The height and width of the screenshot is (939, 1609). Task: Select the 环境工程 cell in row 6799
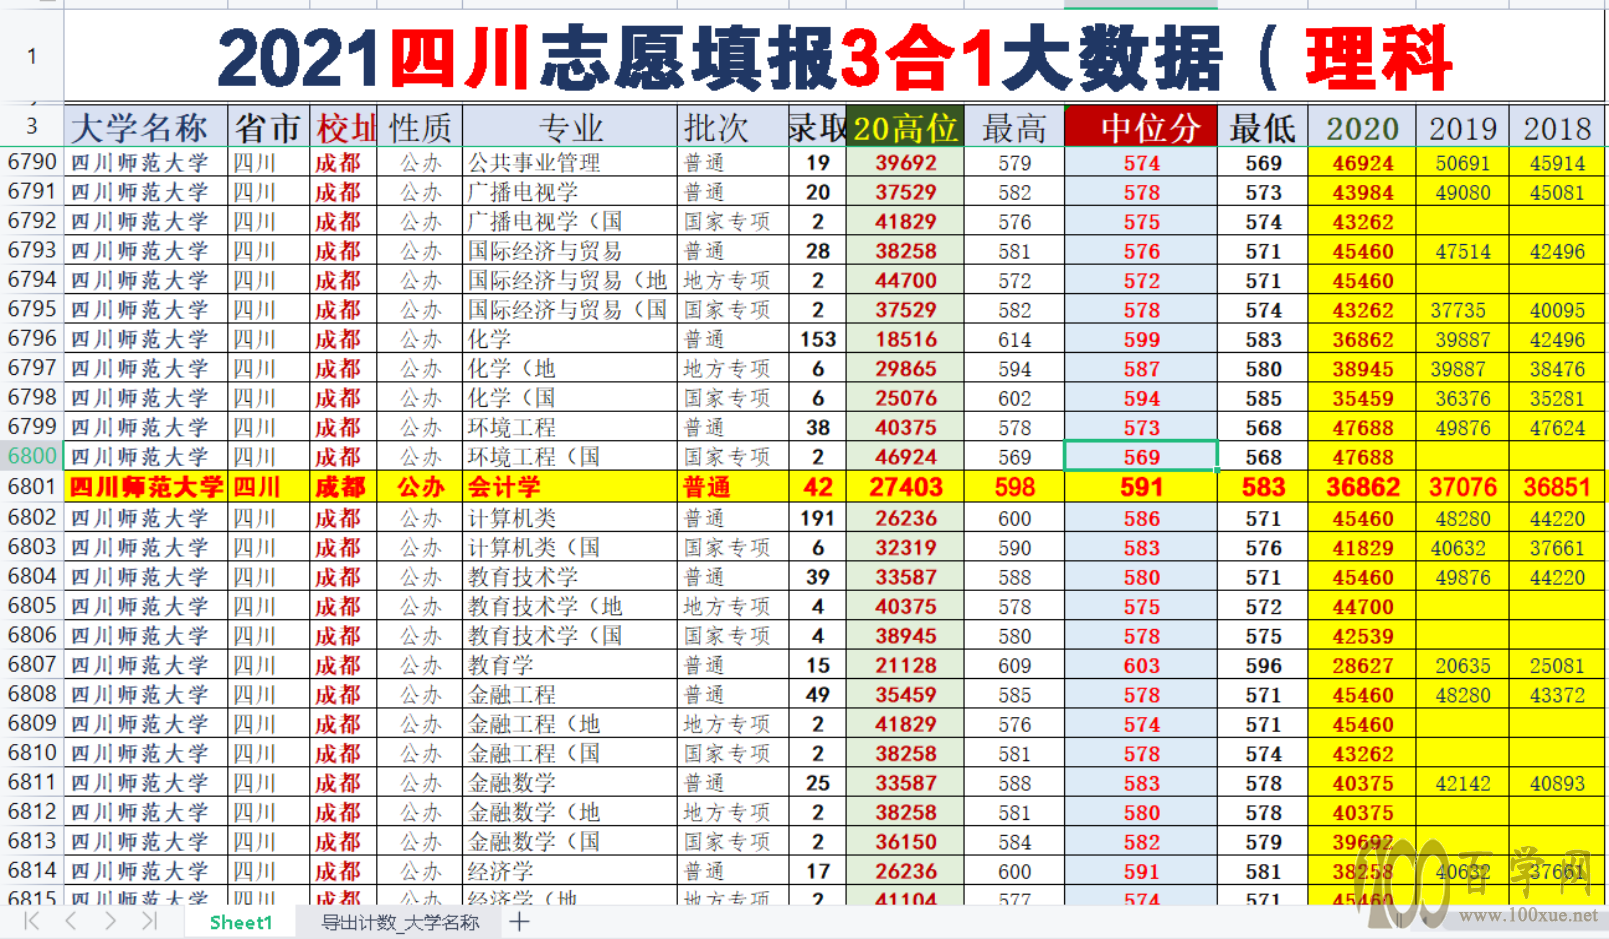tap(570, 427)
